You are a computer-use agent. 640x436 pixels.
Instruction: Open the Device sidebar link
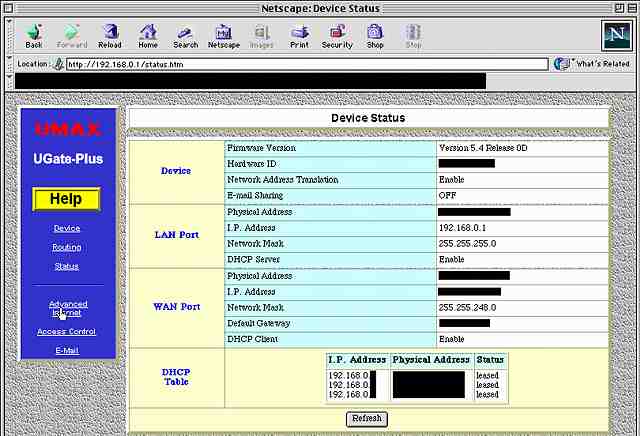tap(67, 228)
